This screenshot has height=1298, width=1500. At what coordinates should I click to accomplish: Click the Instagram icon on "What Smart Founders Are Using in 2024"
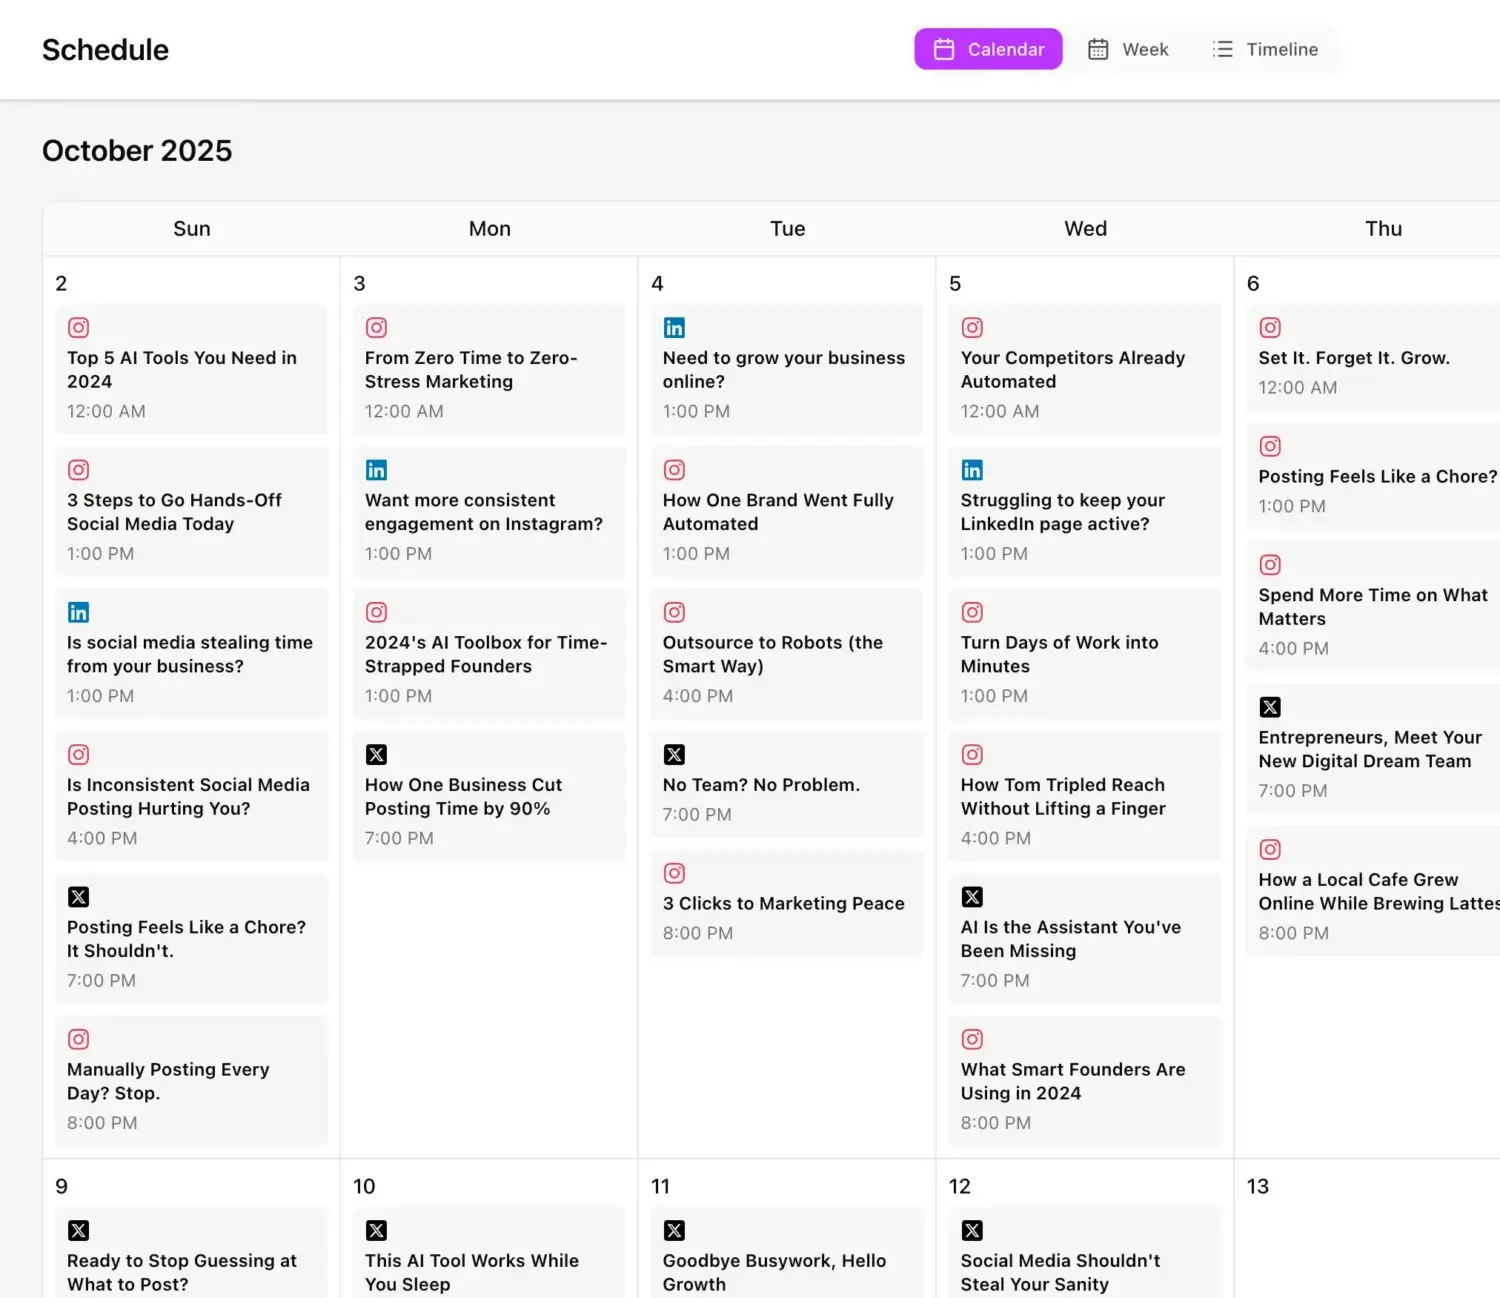click(x=972, y=1039)
